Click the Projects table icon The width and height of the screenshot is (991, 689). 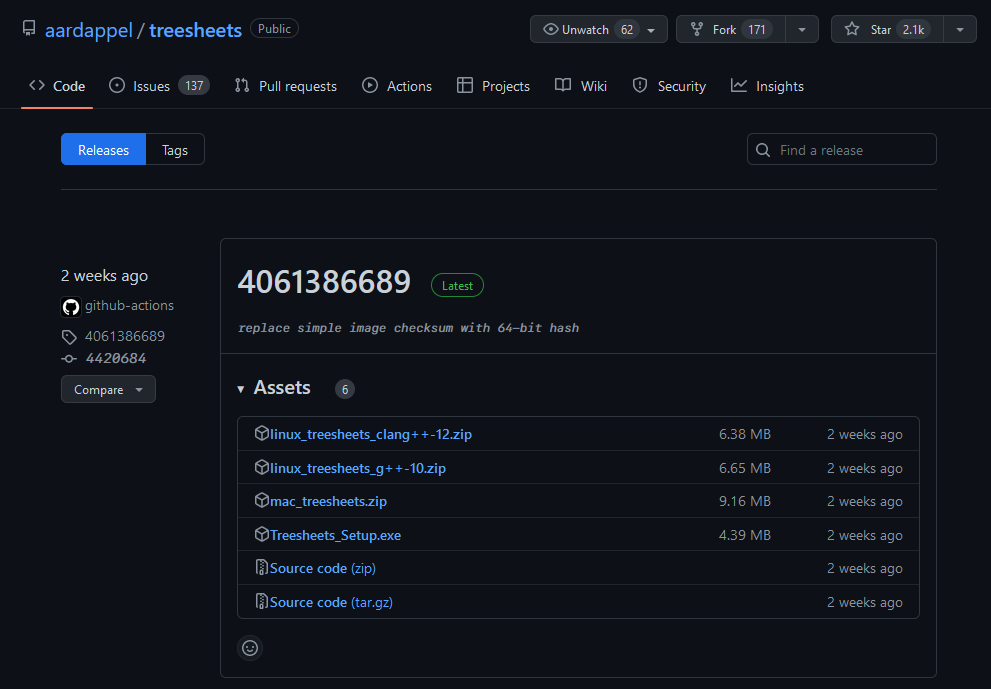[465, 85]
